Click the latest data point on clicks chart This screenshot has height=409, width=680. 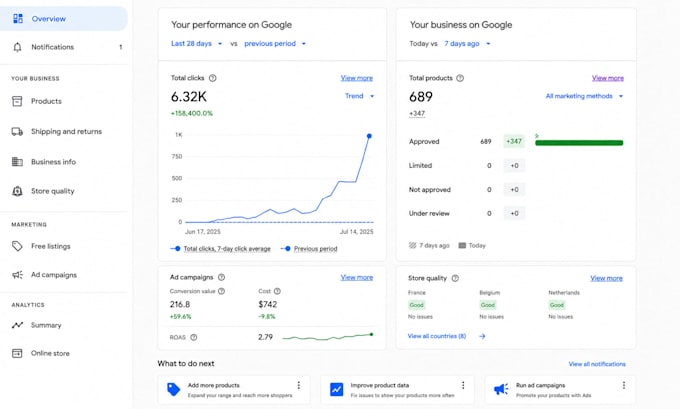(369, 136)
